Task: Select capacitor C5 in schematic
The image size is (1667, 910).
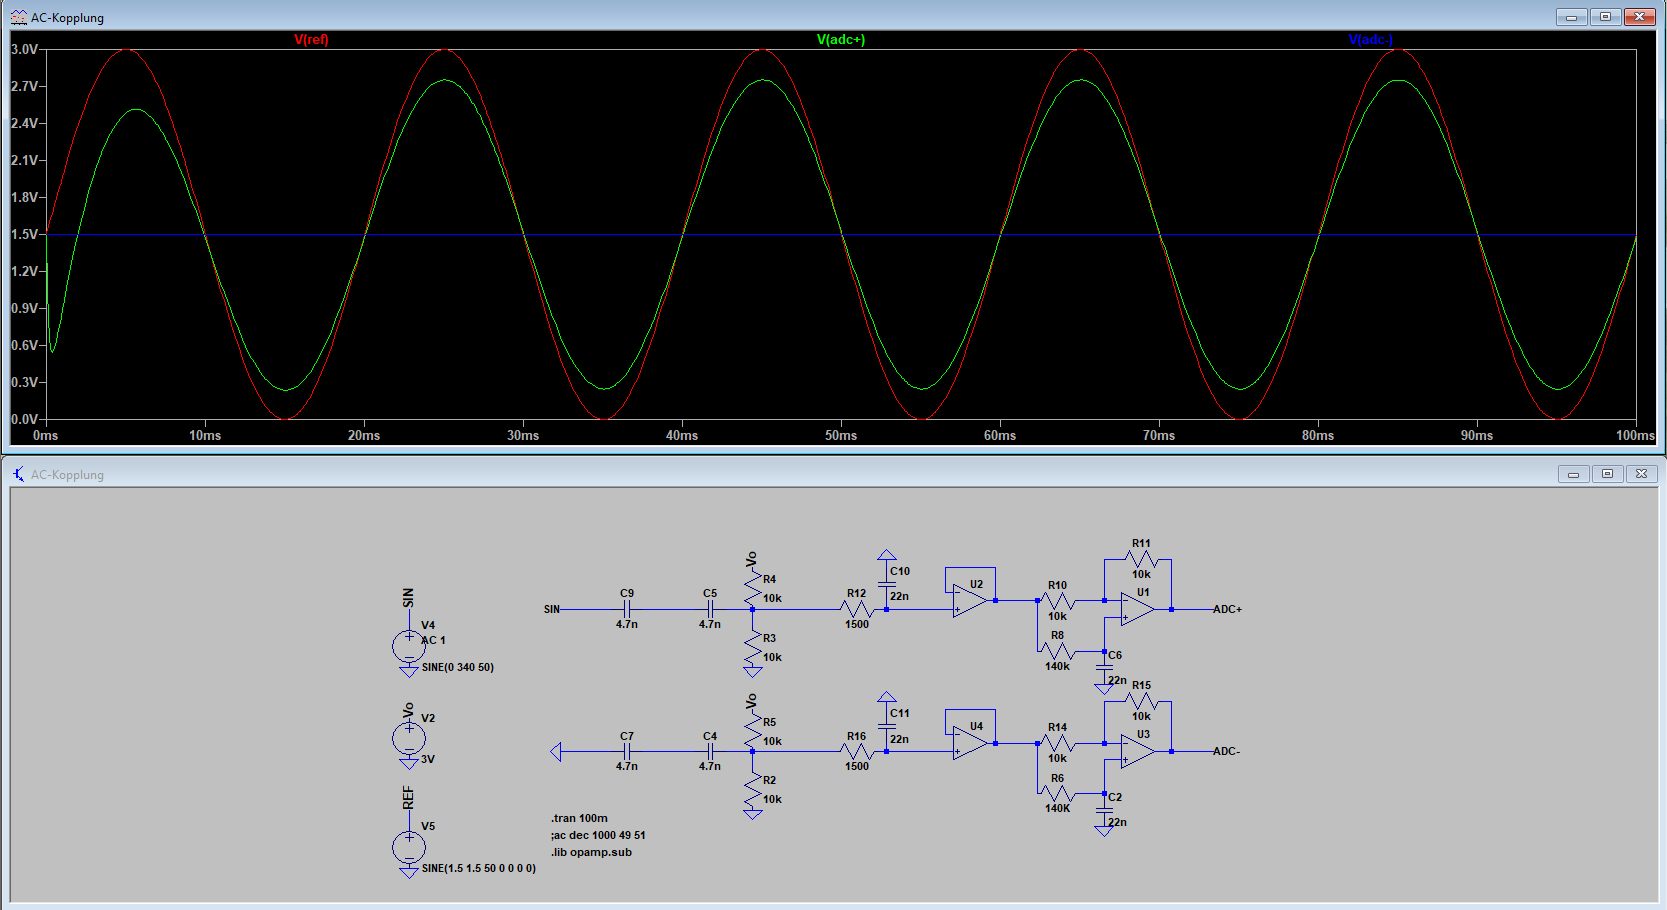Action: tap(710, 609)
